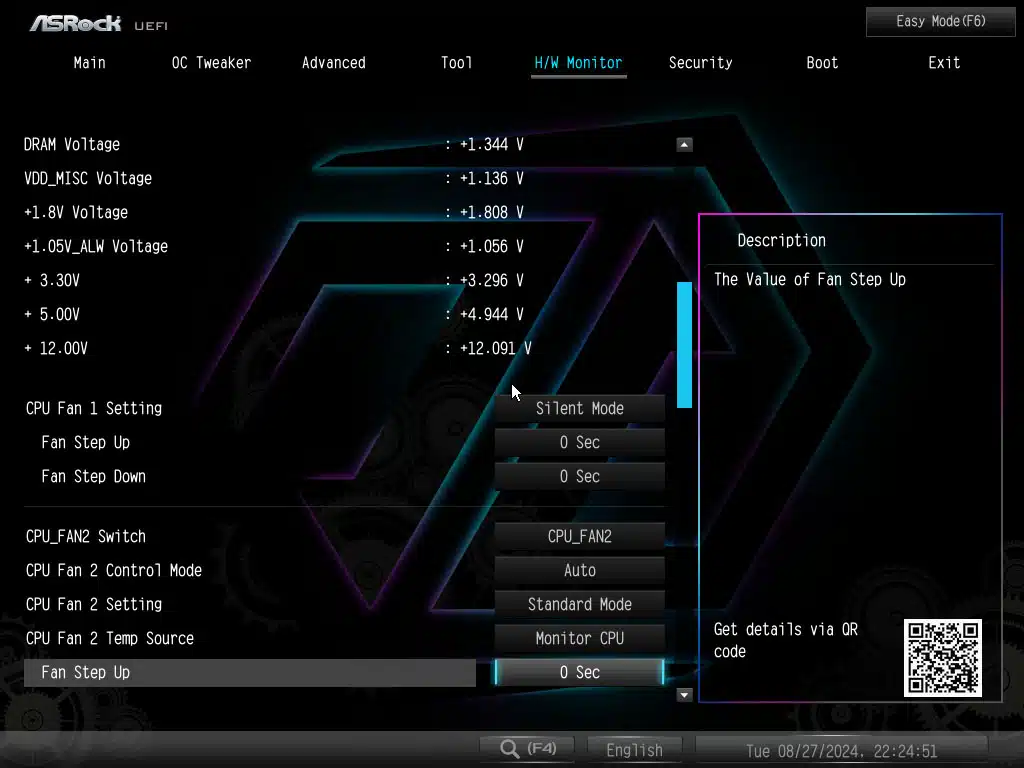Select the CPU Fan 1 Setting label

[93, 409]
